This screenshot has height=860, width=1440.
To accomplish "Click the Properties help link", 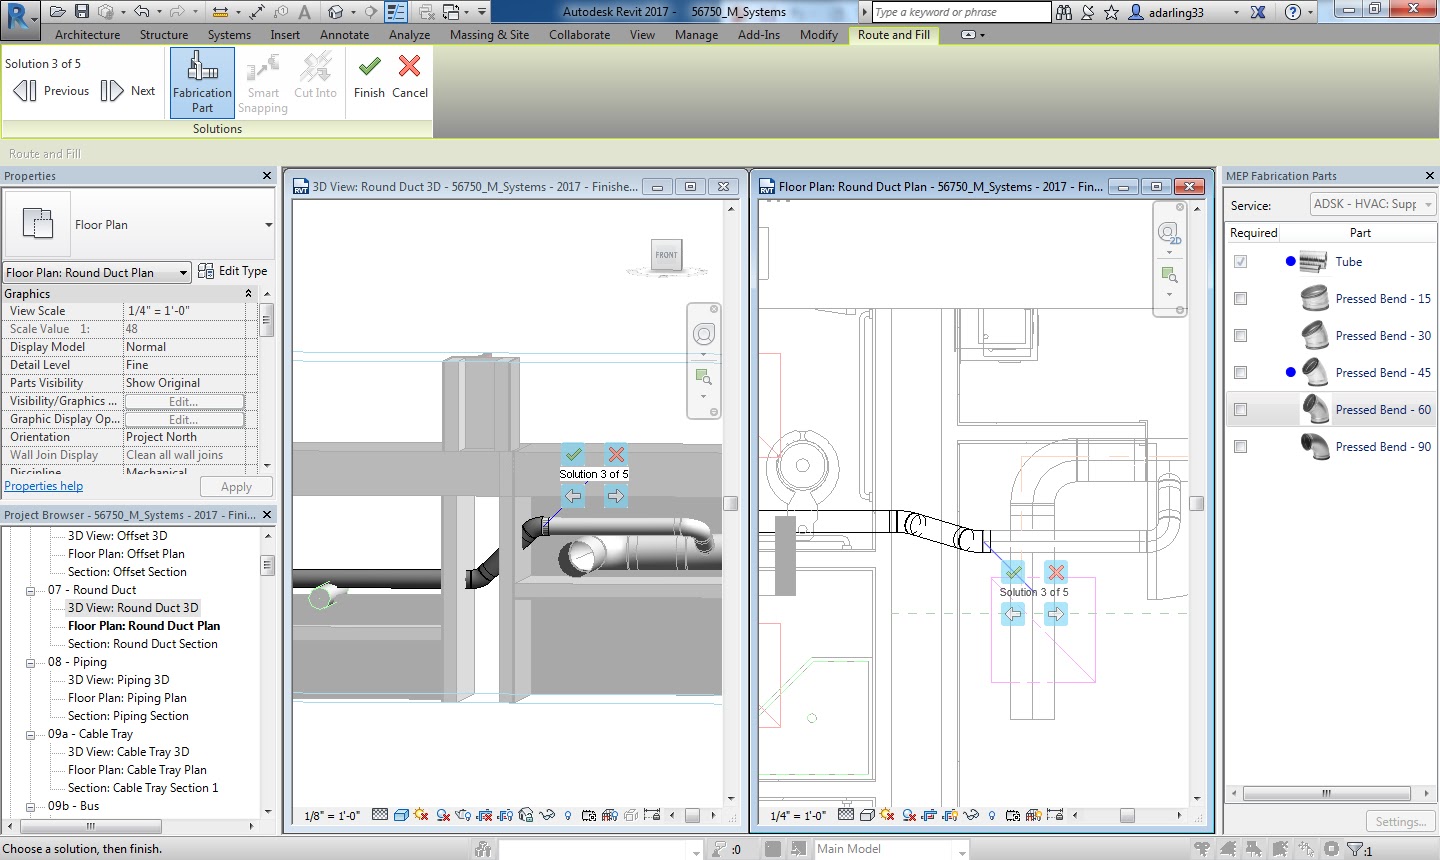I will tap(44, 486).
